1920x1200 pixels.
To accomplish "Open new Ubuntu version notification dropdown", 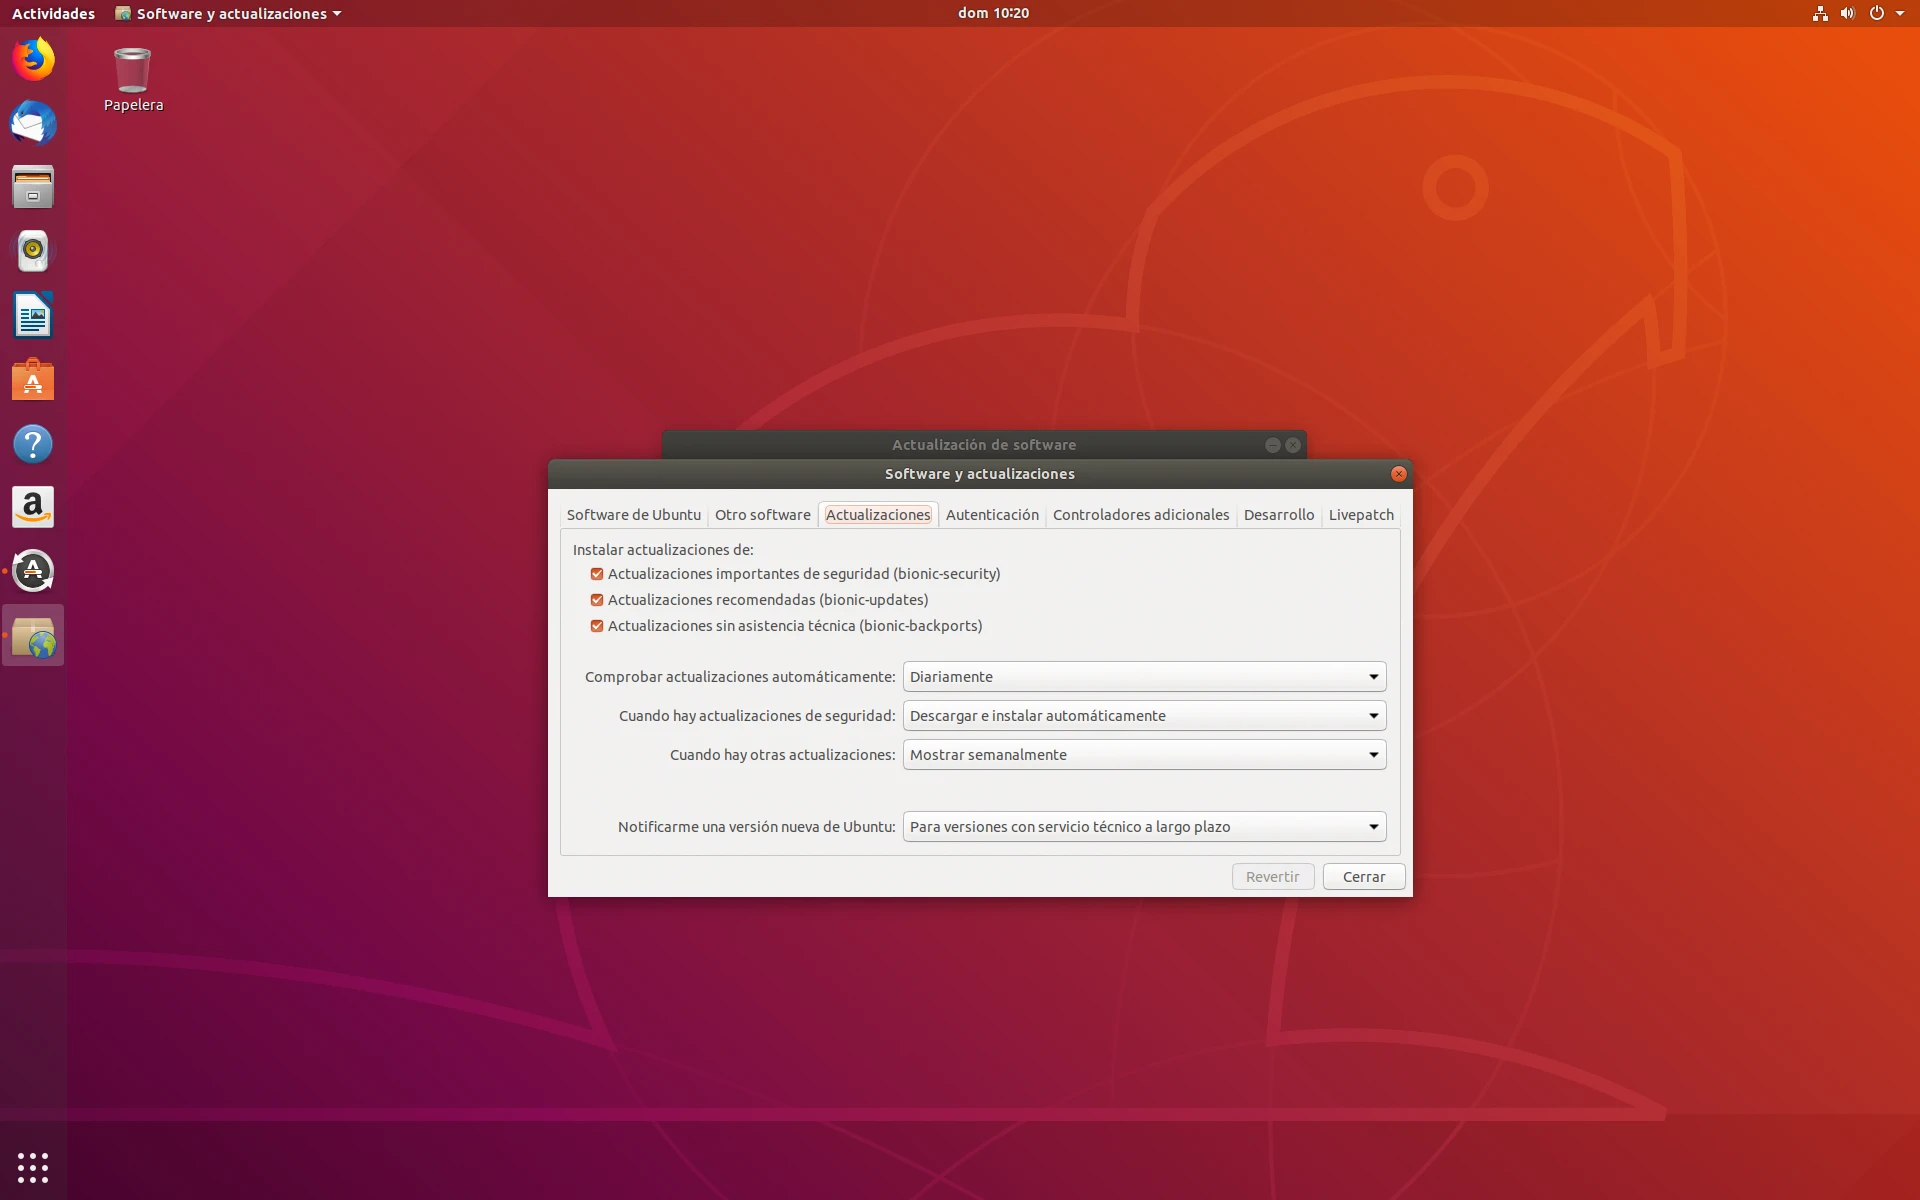I will point(1144,827).
